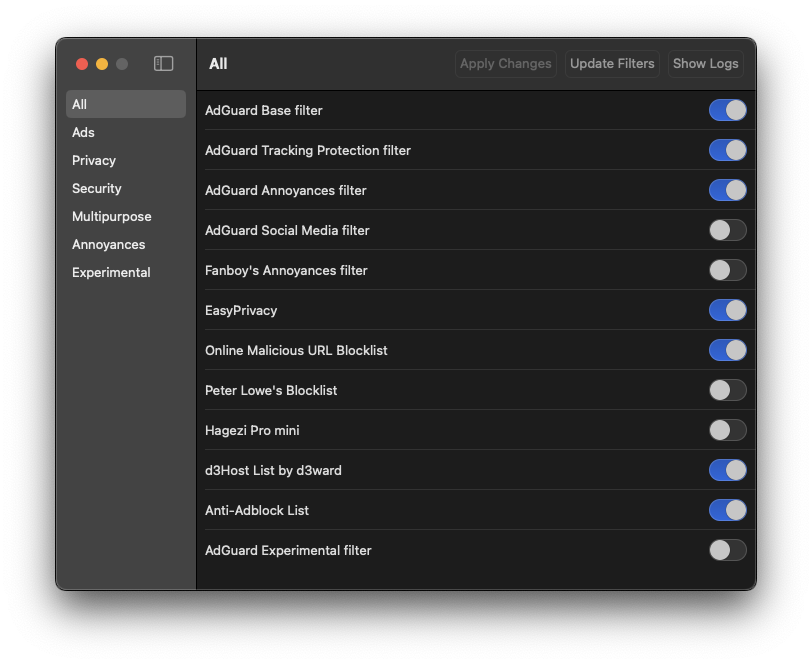Open Show Logs
812x664 pixels.
click(x=705, y=64)
